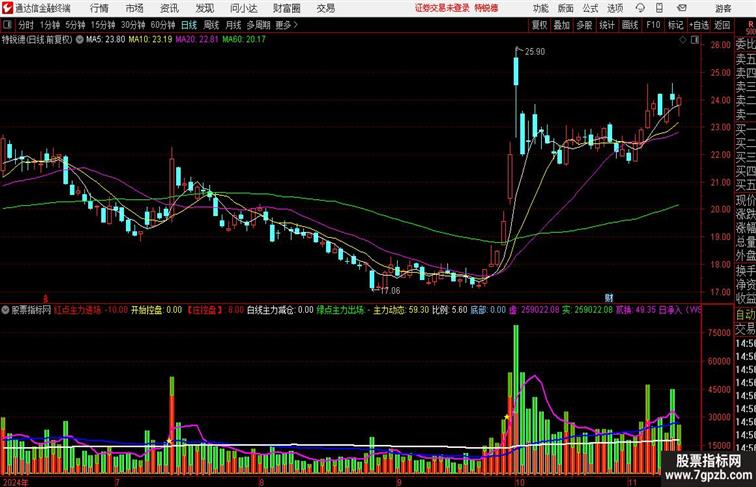Click the yellow star near October volume
The image size is (756, 487).
pyautogui.click(x=507, y=417)
